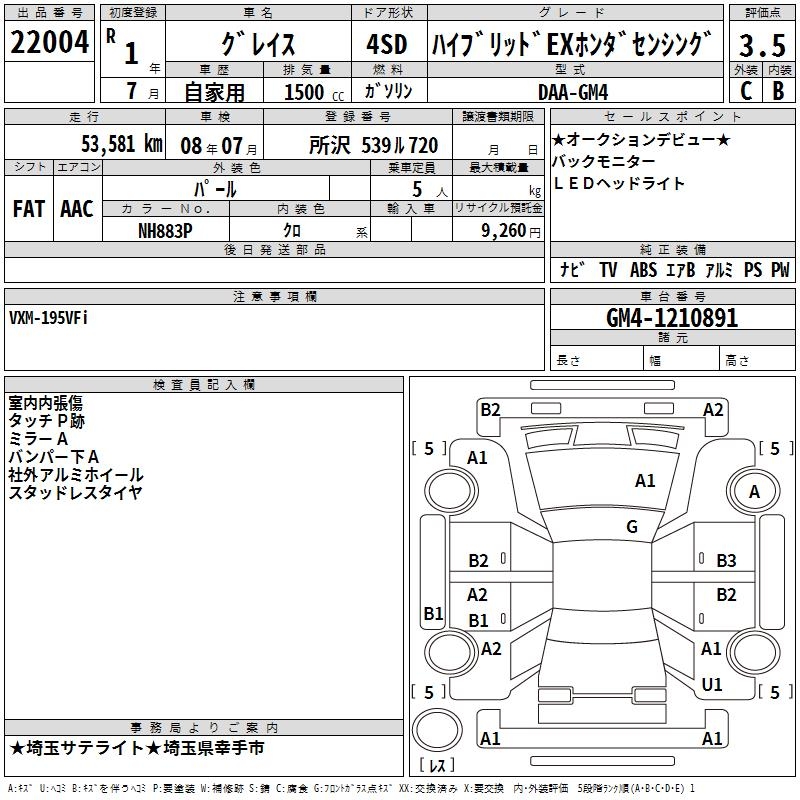Viewport: 800px width, 800px height.
Task: Click the exterior grade C
Action: (746, 91)
